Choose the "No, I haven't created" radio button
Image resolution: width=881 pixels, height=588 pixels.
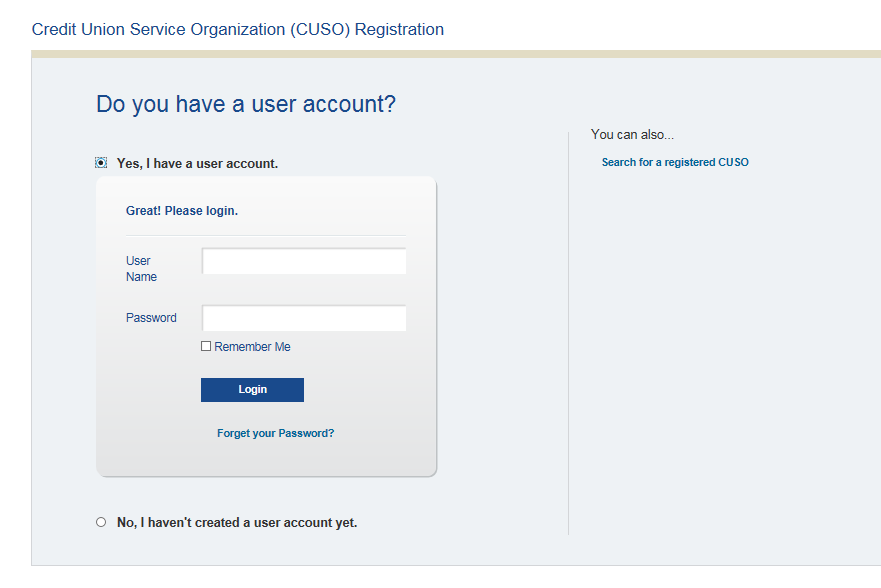[101, 522]
